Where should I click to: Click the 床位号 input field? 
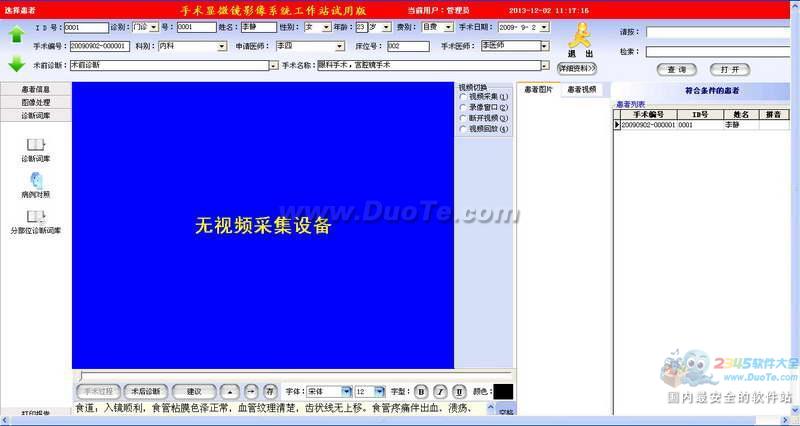pos(408,46)
